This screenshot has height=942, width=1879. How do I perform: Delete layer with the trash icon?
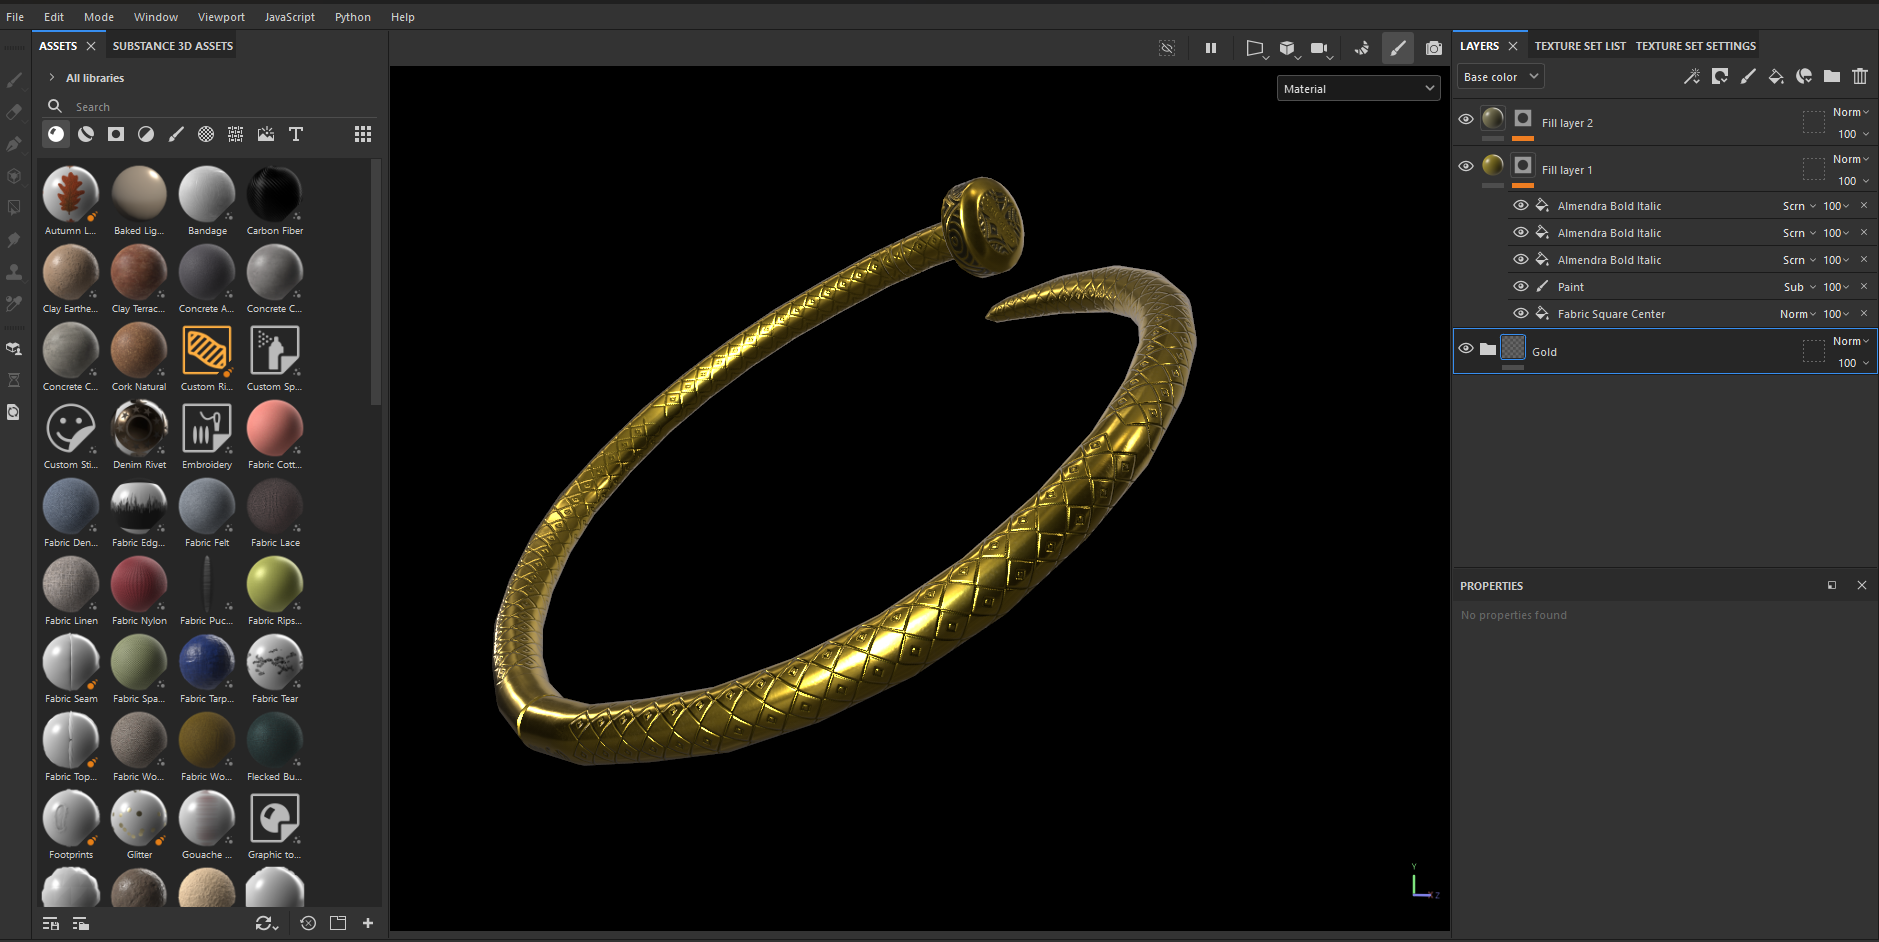point(1859,77)
